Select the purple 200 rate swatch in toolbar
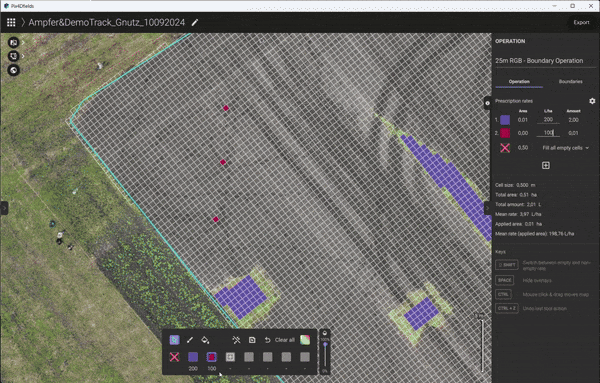 [x=193, y=357]
